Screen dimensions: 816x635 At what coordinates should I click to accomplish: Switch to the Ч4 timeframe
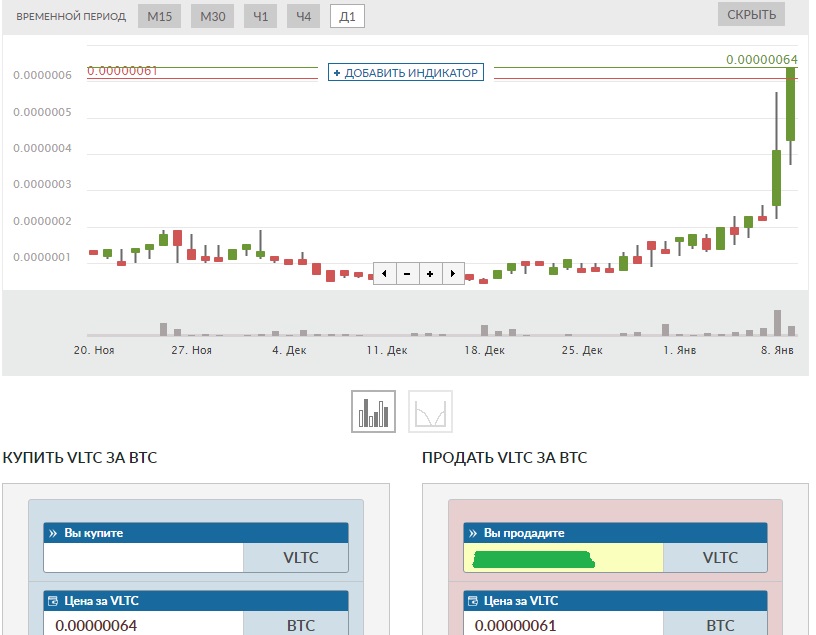[x=303, y=17]
